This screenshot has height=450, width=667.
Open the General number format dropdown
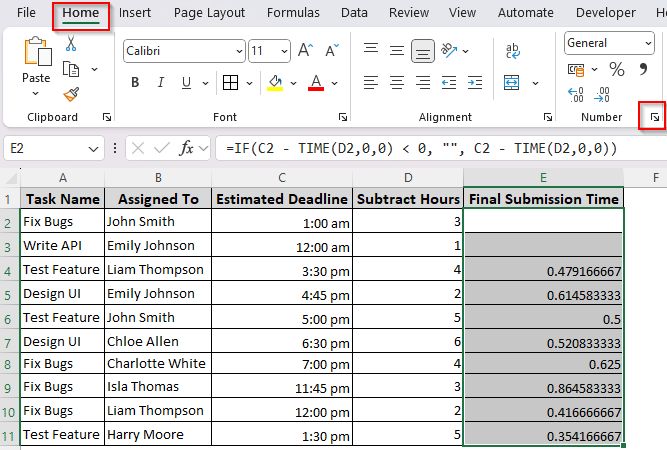point(648,43)
